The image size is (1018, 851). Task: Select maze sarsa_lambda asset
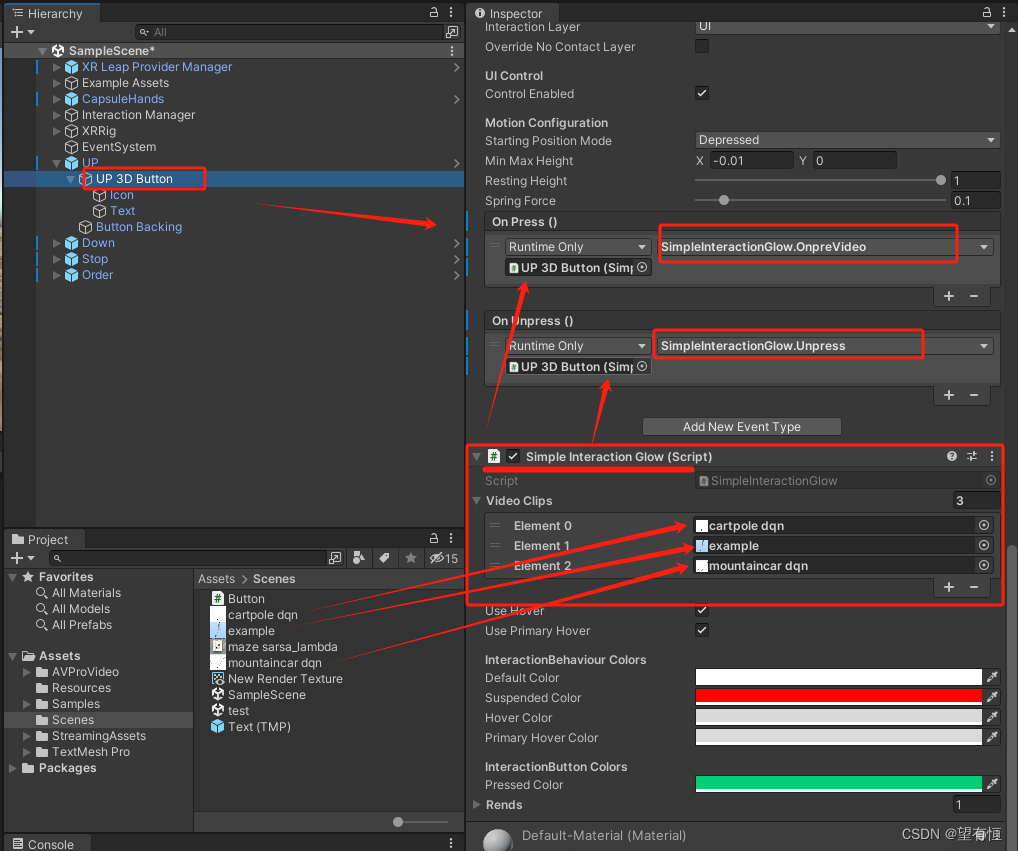(282, 647)
